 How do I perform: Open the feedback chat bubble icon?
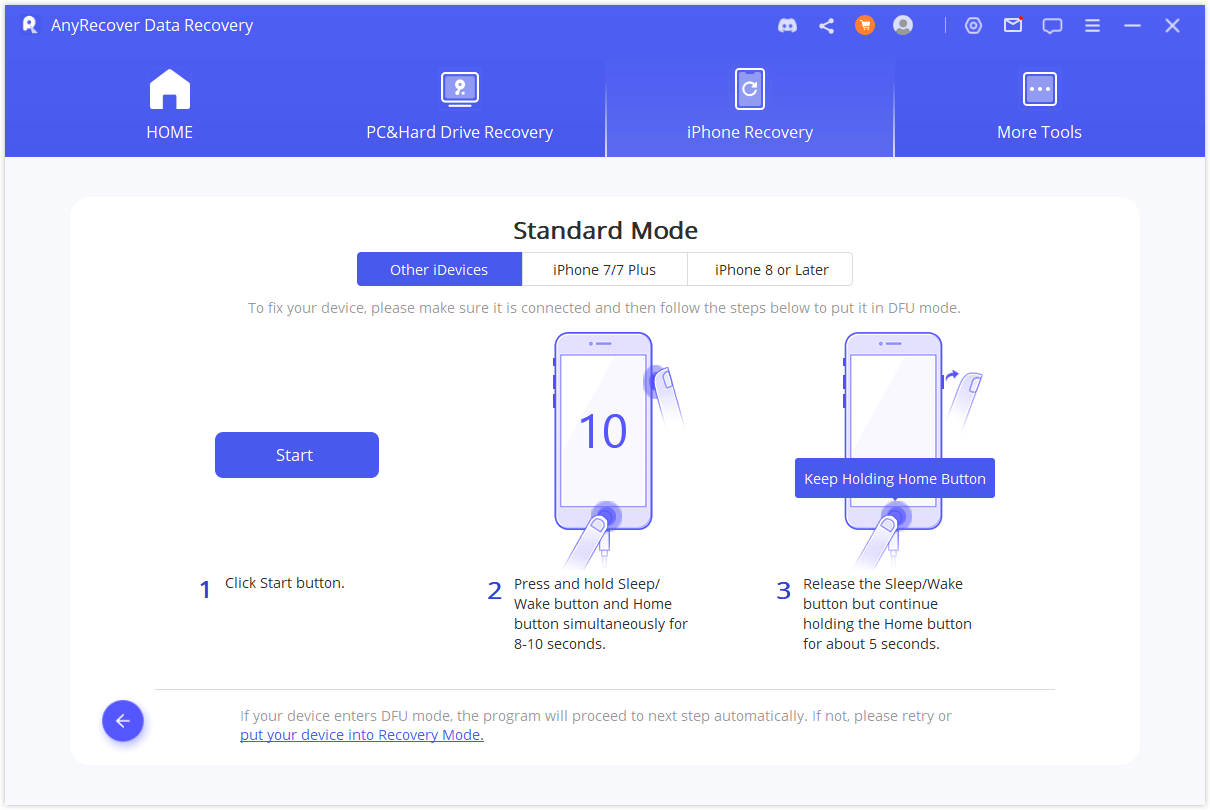click(x=1052, y=26)
